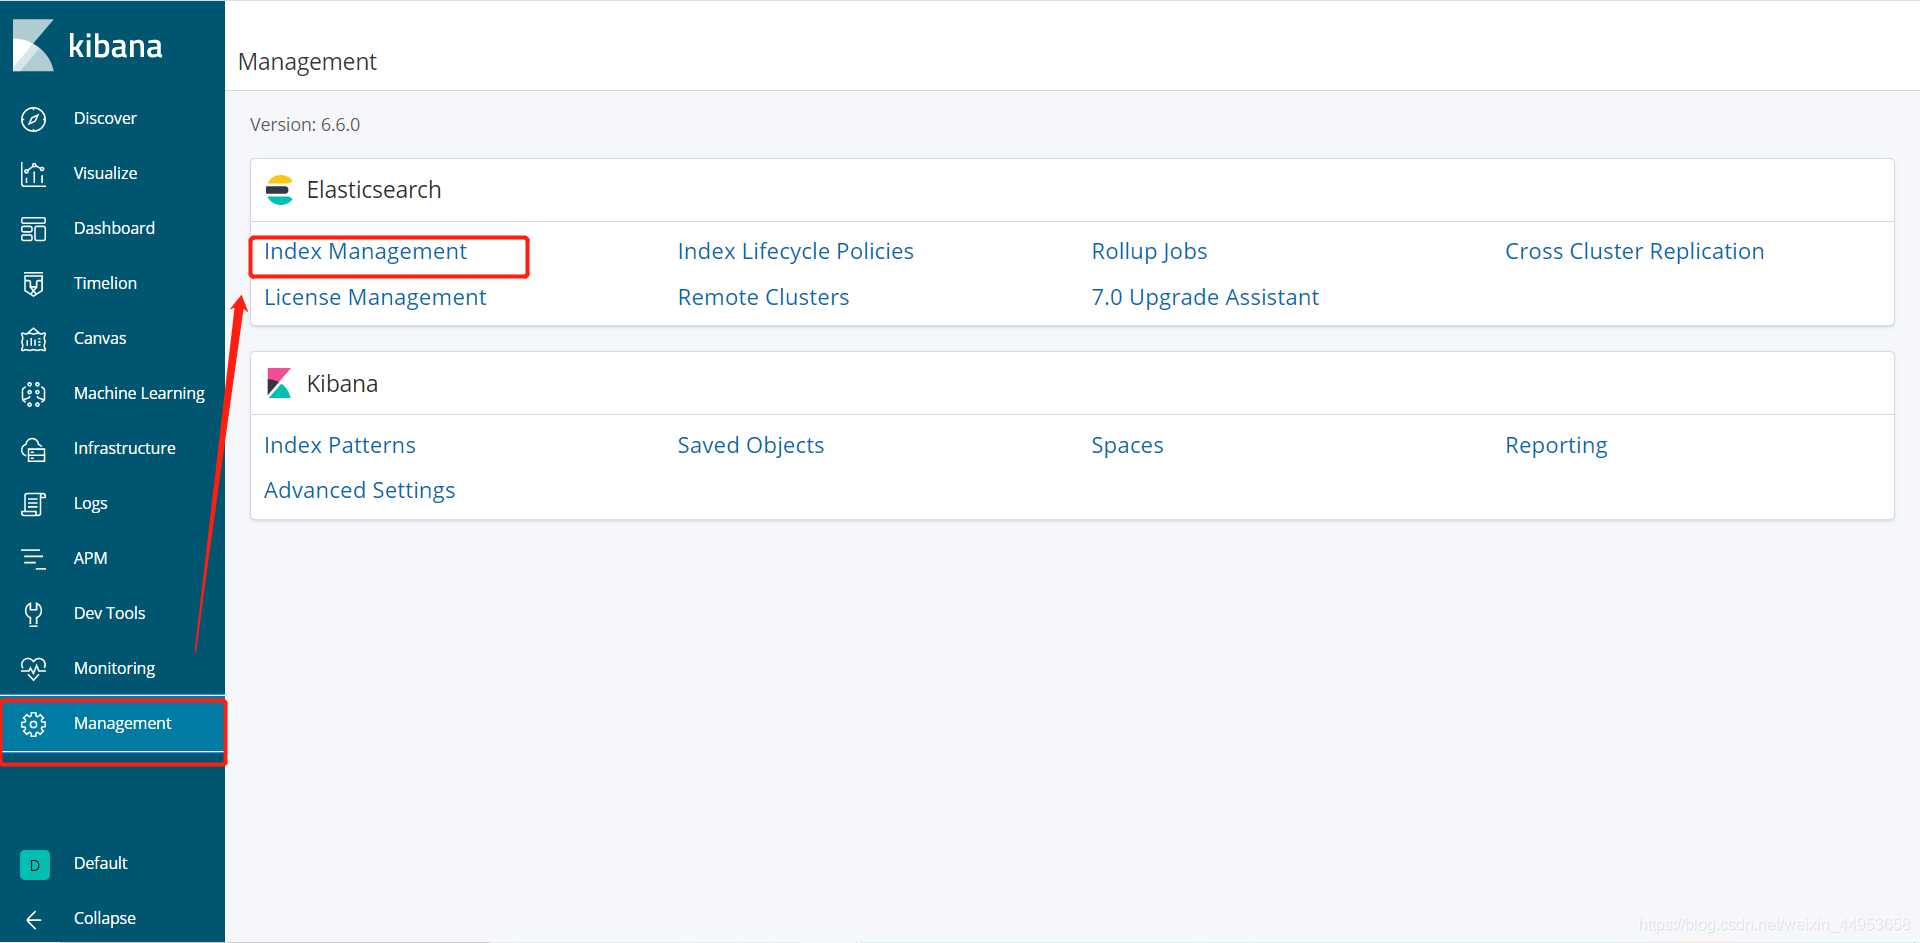Open Spaces link
The image size is (1920, 943).
click(1127, 446)
